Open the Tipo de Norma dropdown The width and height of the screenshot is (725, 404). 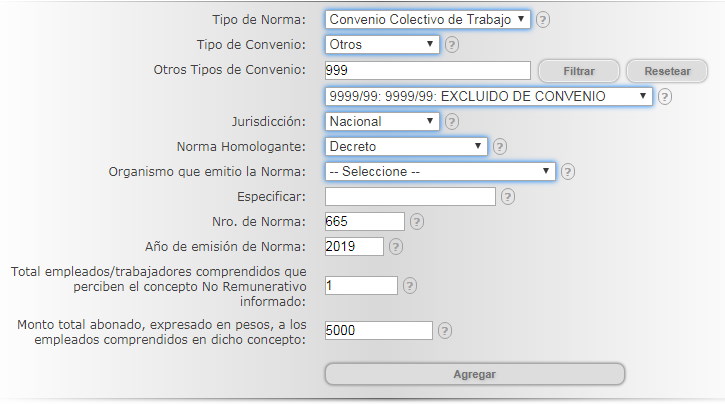point(428,19)
